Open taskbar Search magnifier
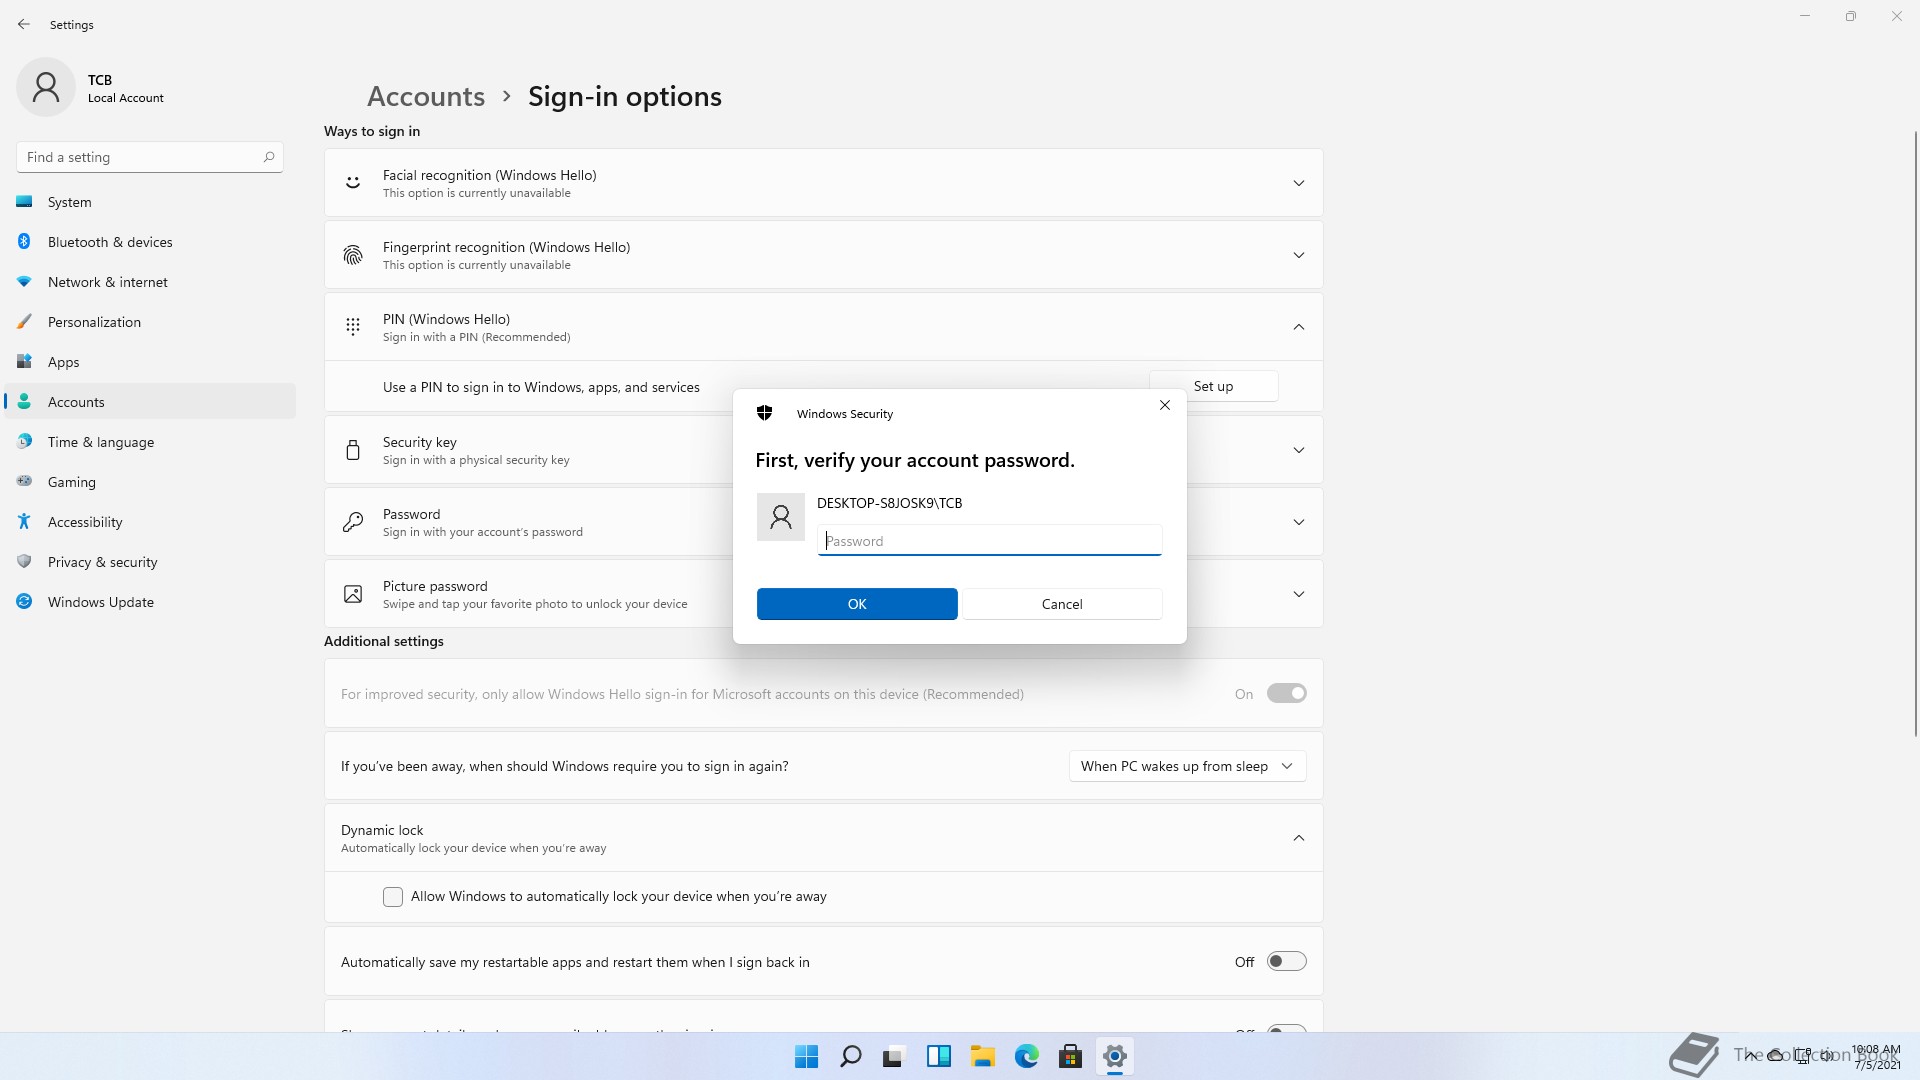 (851, 1056)
